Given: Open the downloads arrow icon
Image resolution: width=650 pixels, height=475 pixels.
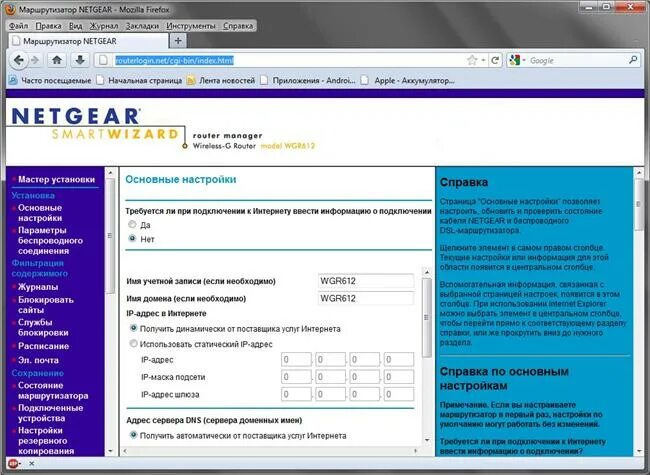Looking at the screenshot, I should 80,61.
